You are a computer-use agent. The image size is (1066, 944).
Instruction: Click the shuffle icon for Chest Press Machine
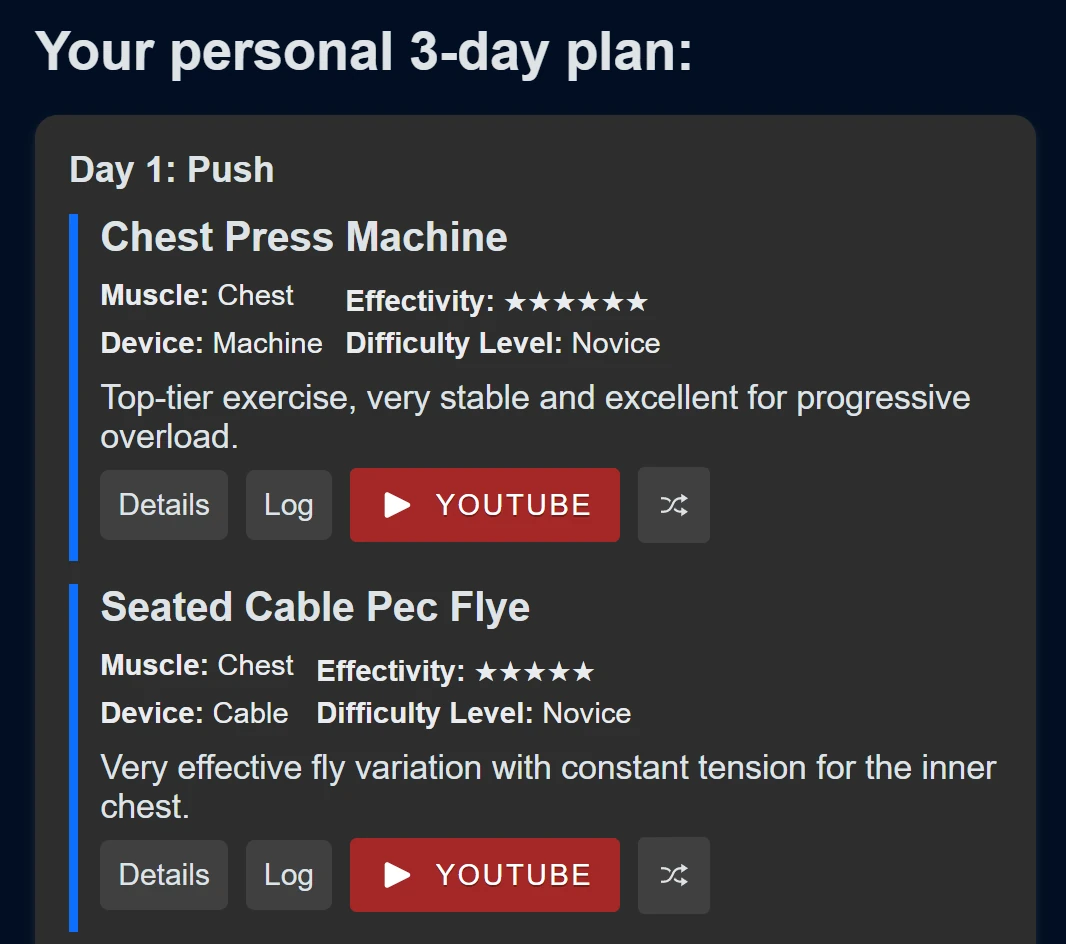673,505
